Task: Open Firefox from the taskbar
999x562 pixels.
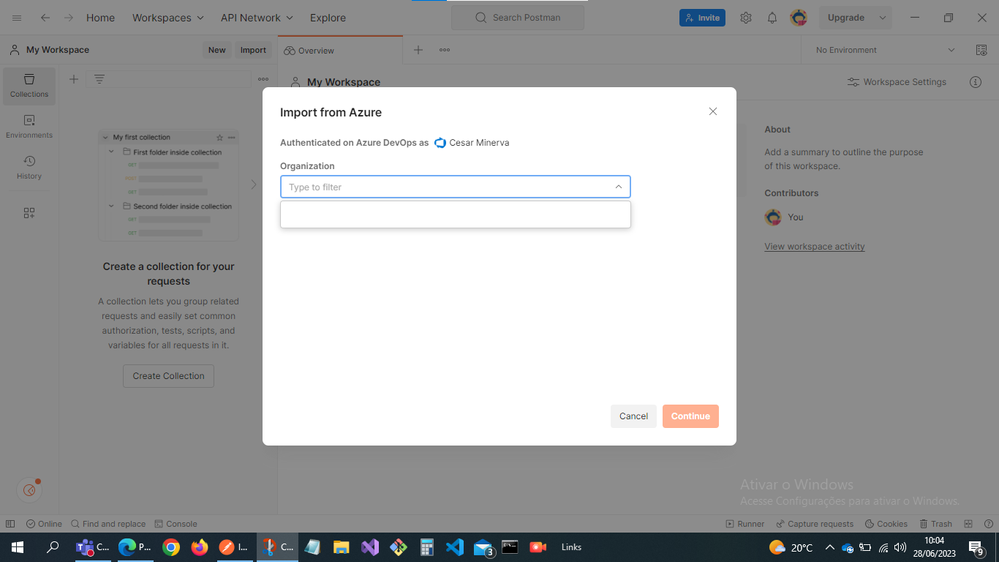Action: (199, 547)
